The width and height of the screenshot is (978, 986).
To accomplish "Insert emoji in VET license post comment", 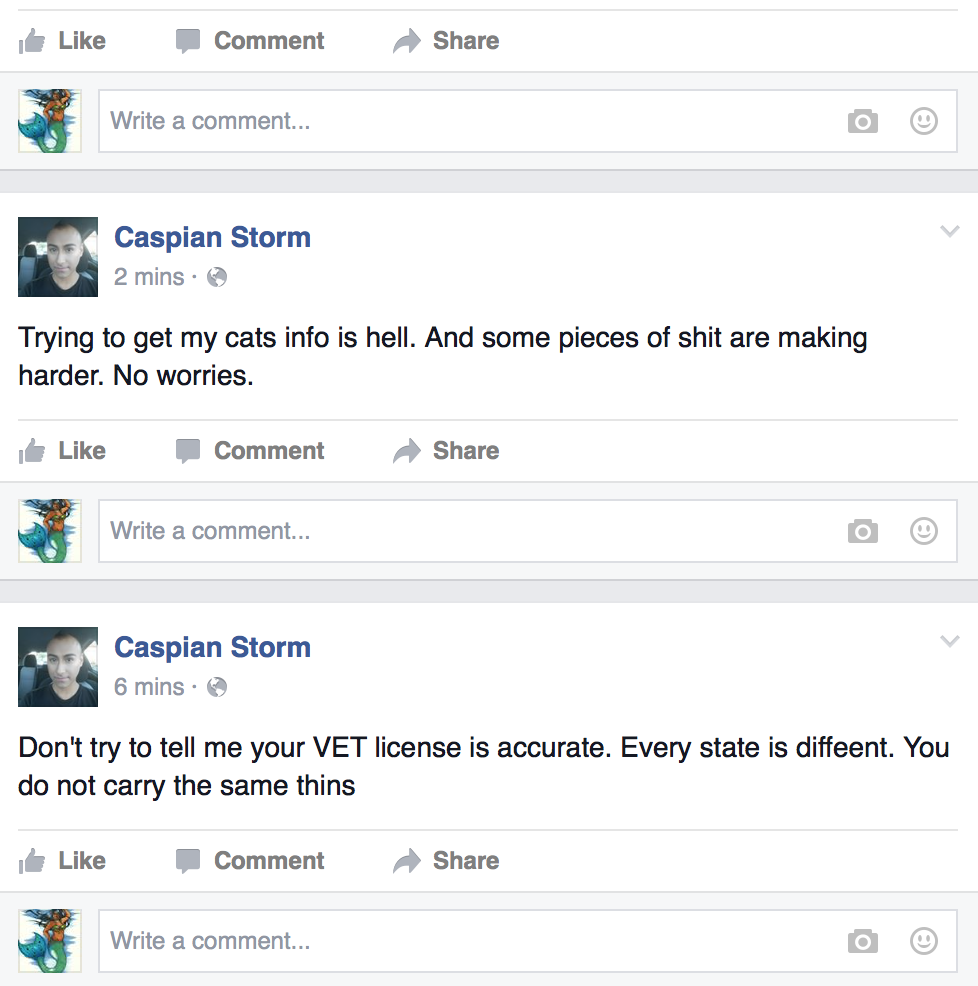I will tap(923, 941).
